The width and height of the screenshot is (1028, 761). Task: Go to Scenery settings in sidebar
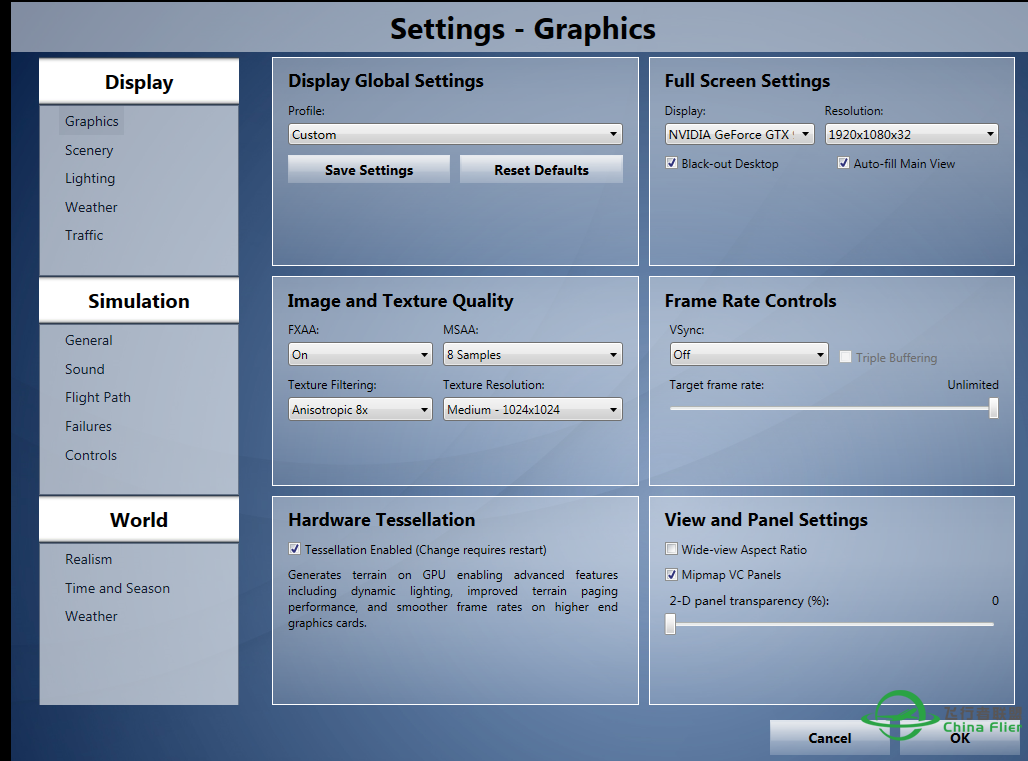(x=89, y=150)
